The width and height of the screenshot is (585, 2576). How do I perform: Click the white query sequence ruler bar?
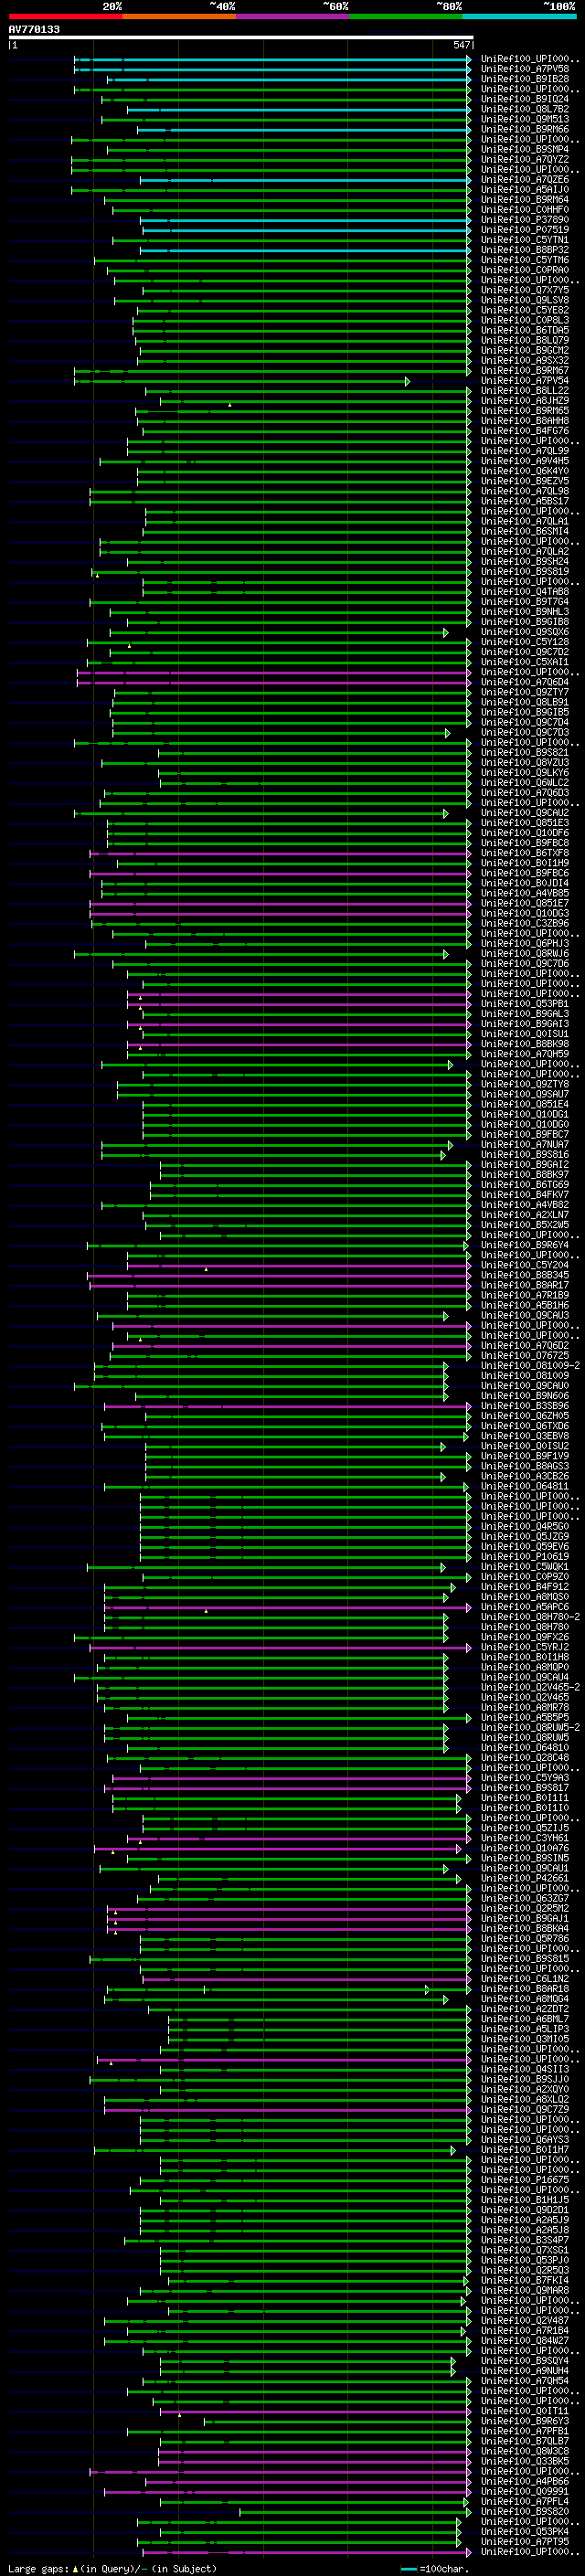coord(241,38)
